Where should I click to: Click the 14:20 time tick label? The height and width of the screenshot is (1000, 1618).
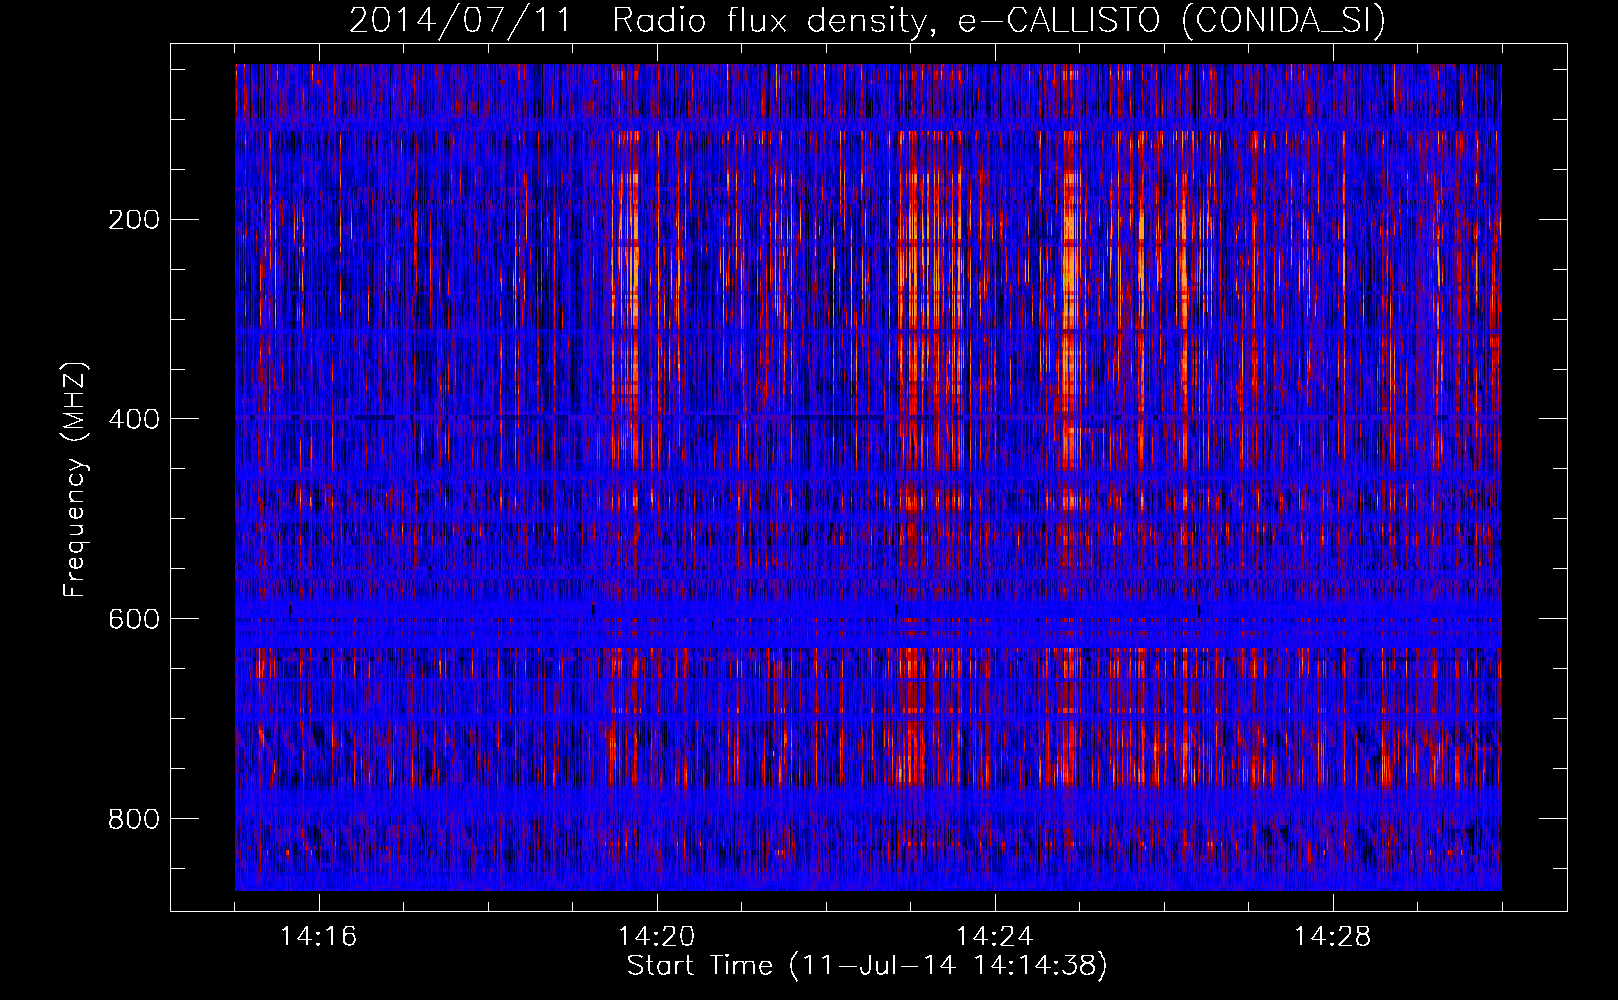657,936
